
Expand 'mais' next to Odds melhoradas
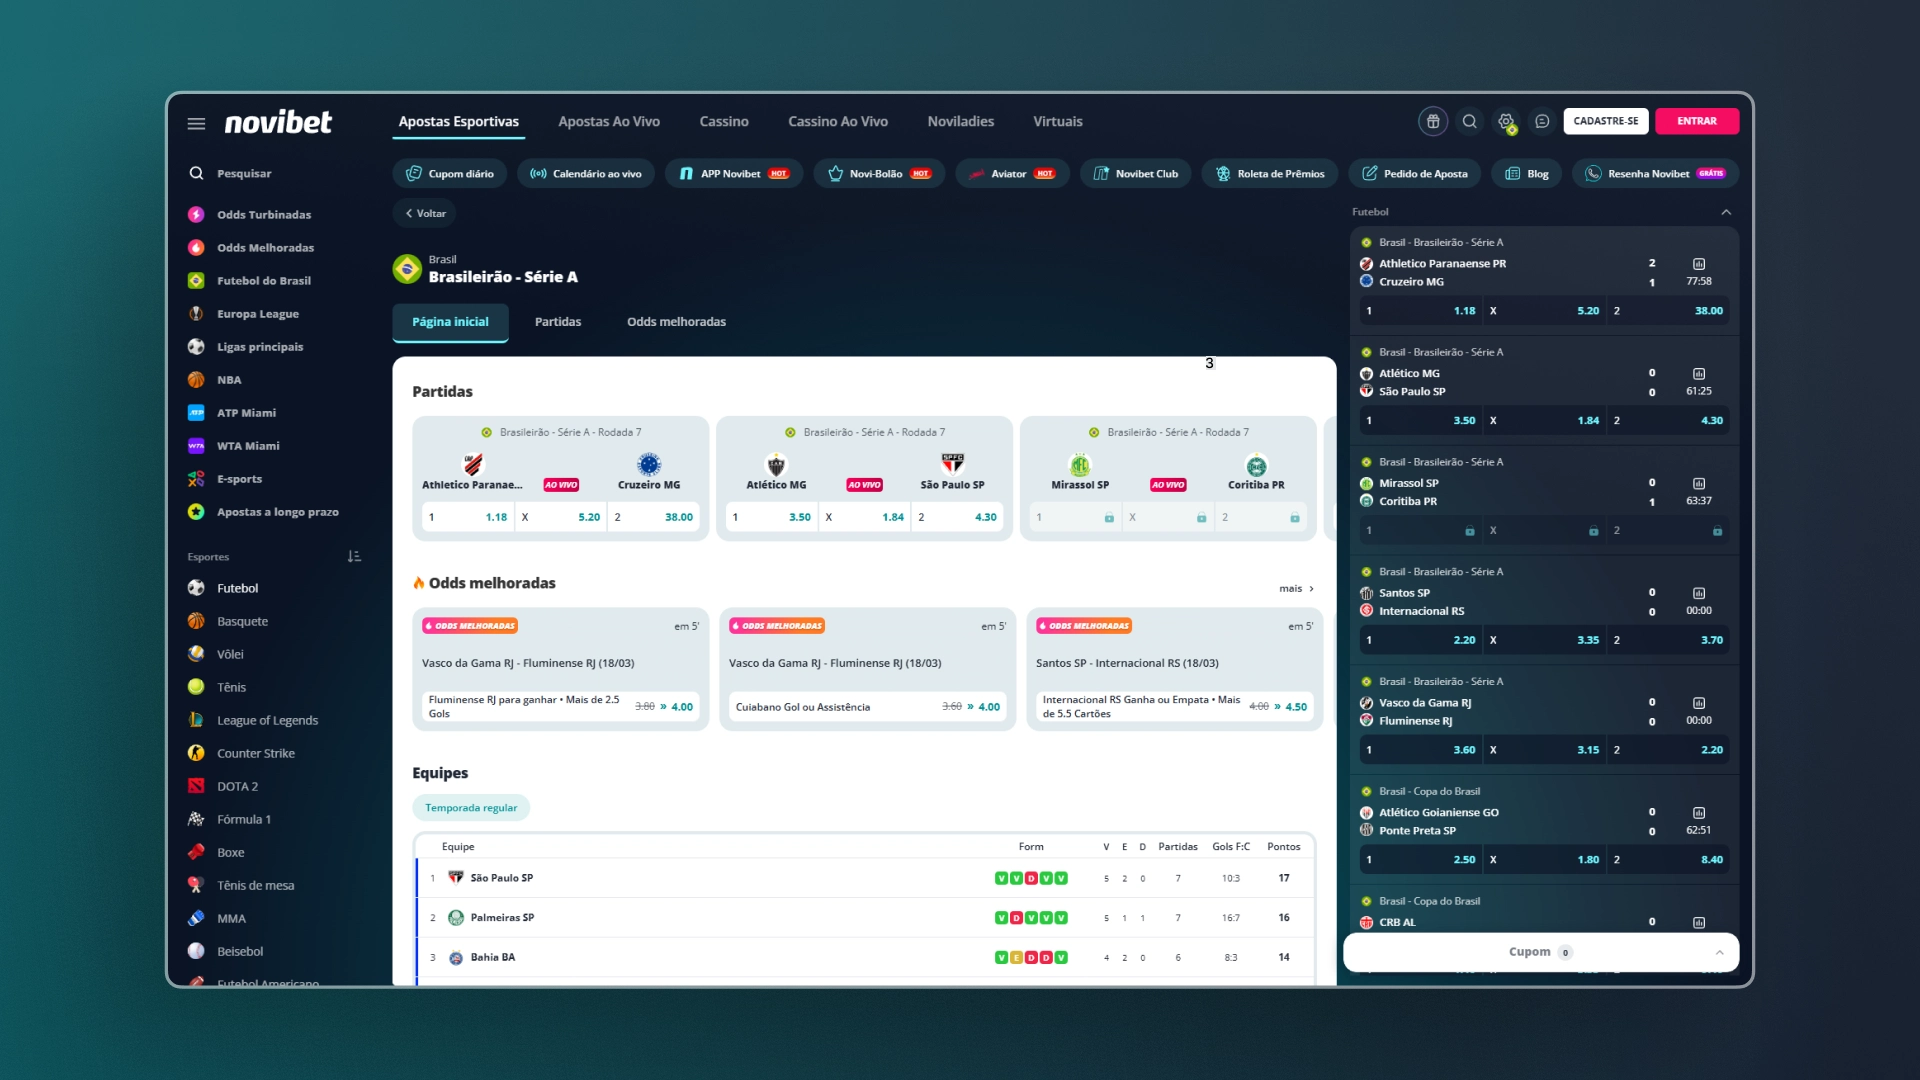coord(1296,588)
